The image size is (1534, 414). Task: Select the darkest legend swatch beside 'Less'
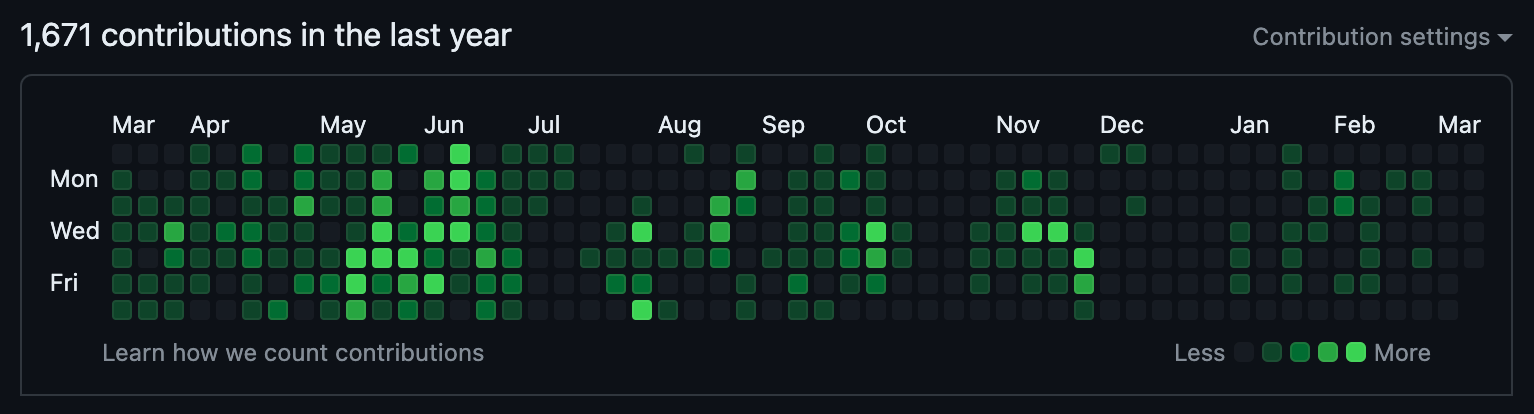point(1244,352)
